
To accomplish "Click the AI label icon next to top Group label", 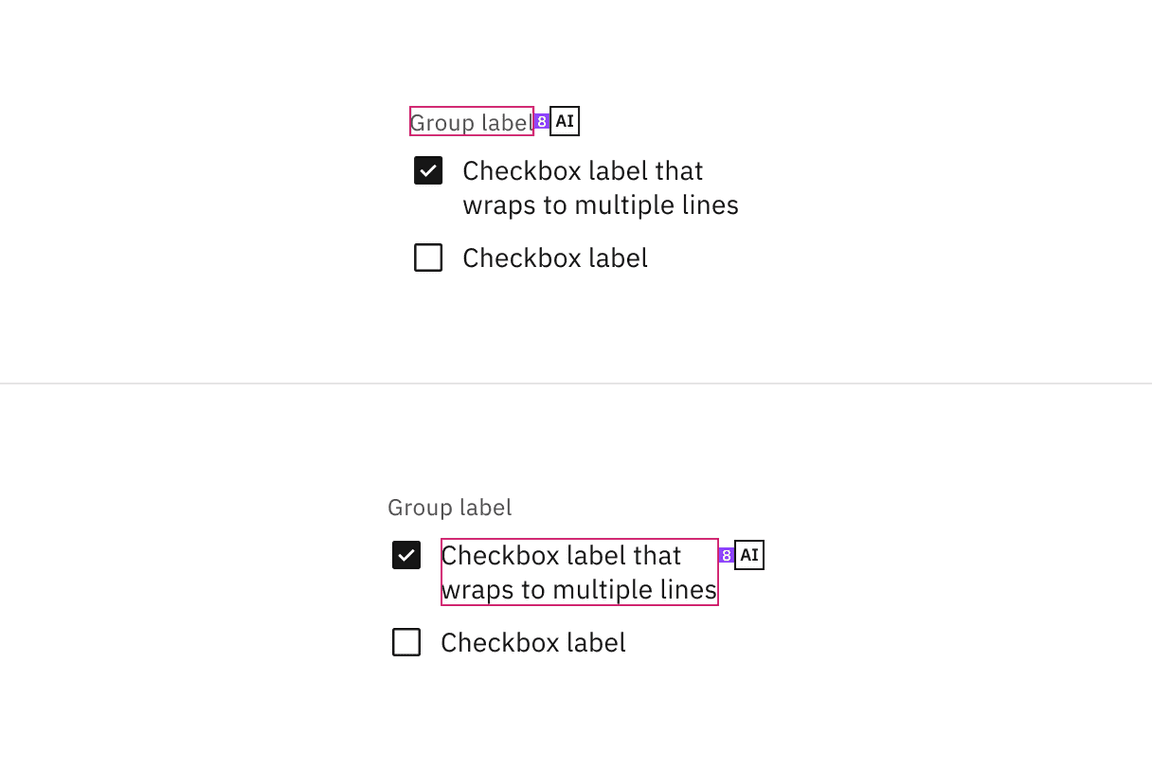I will point(564,120).
